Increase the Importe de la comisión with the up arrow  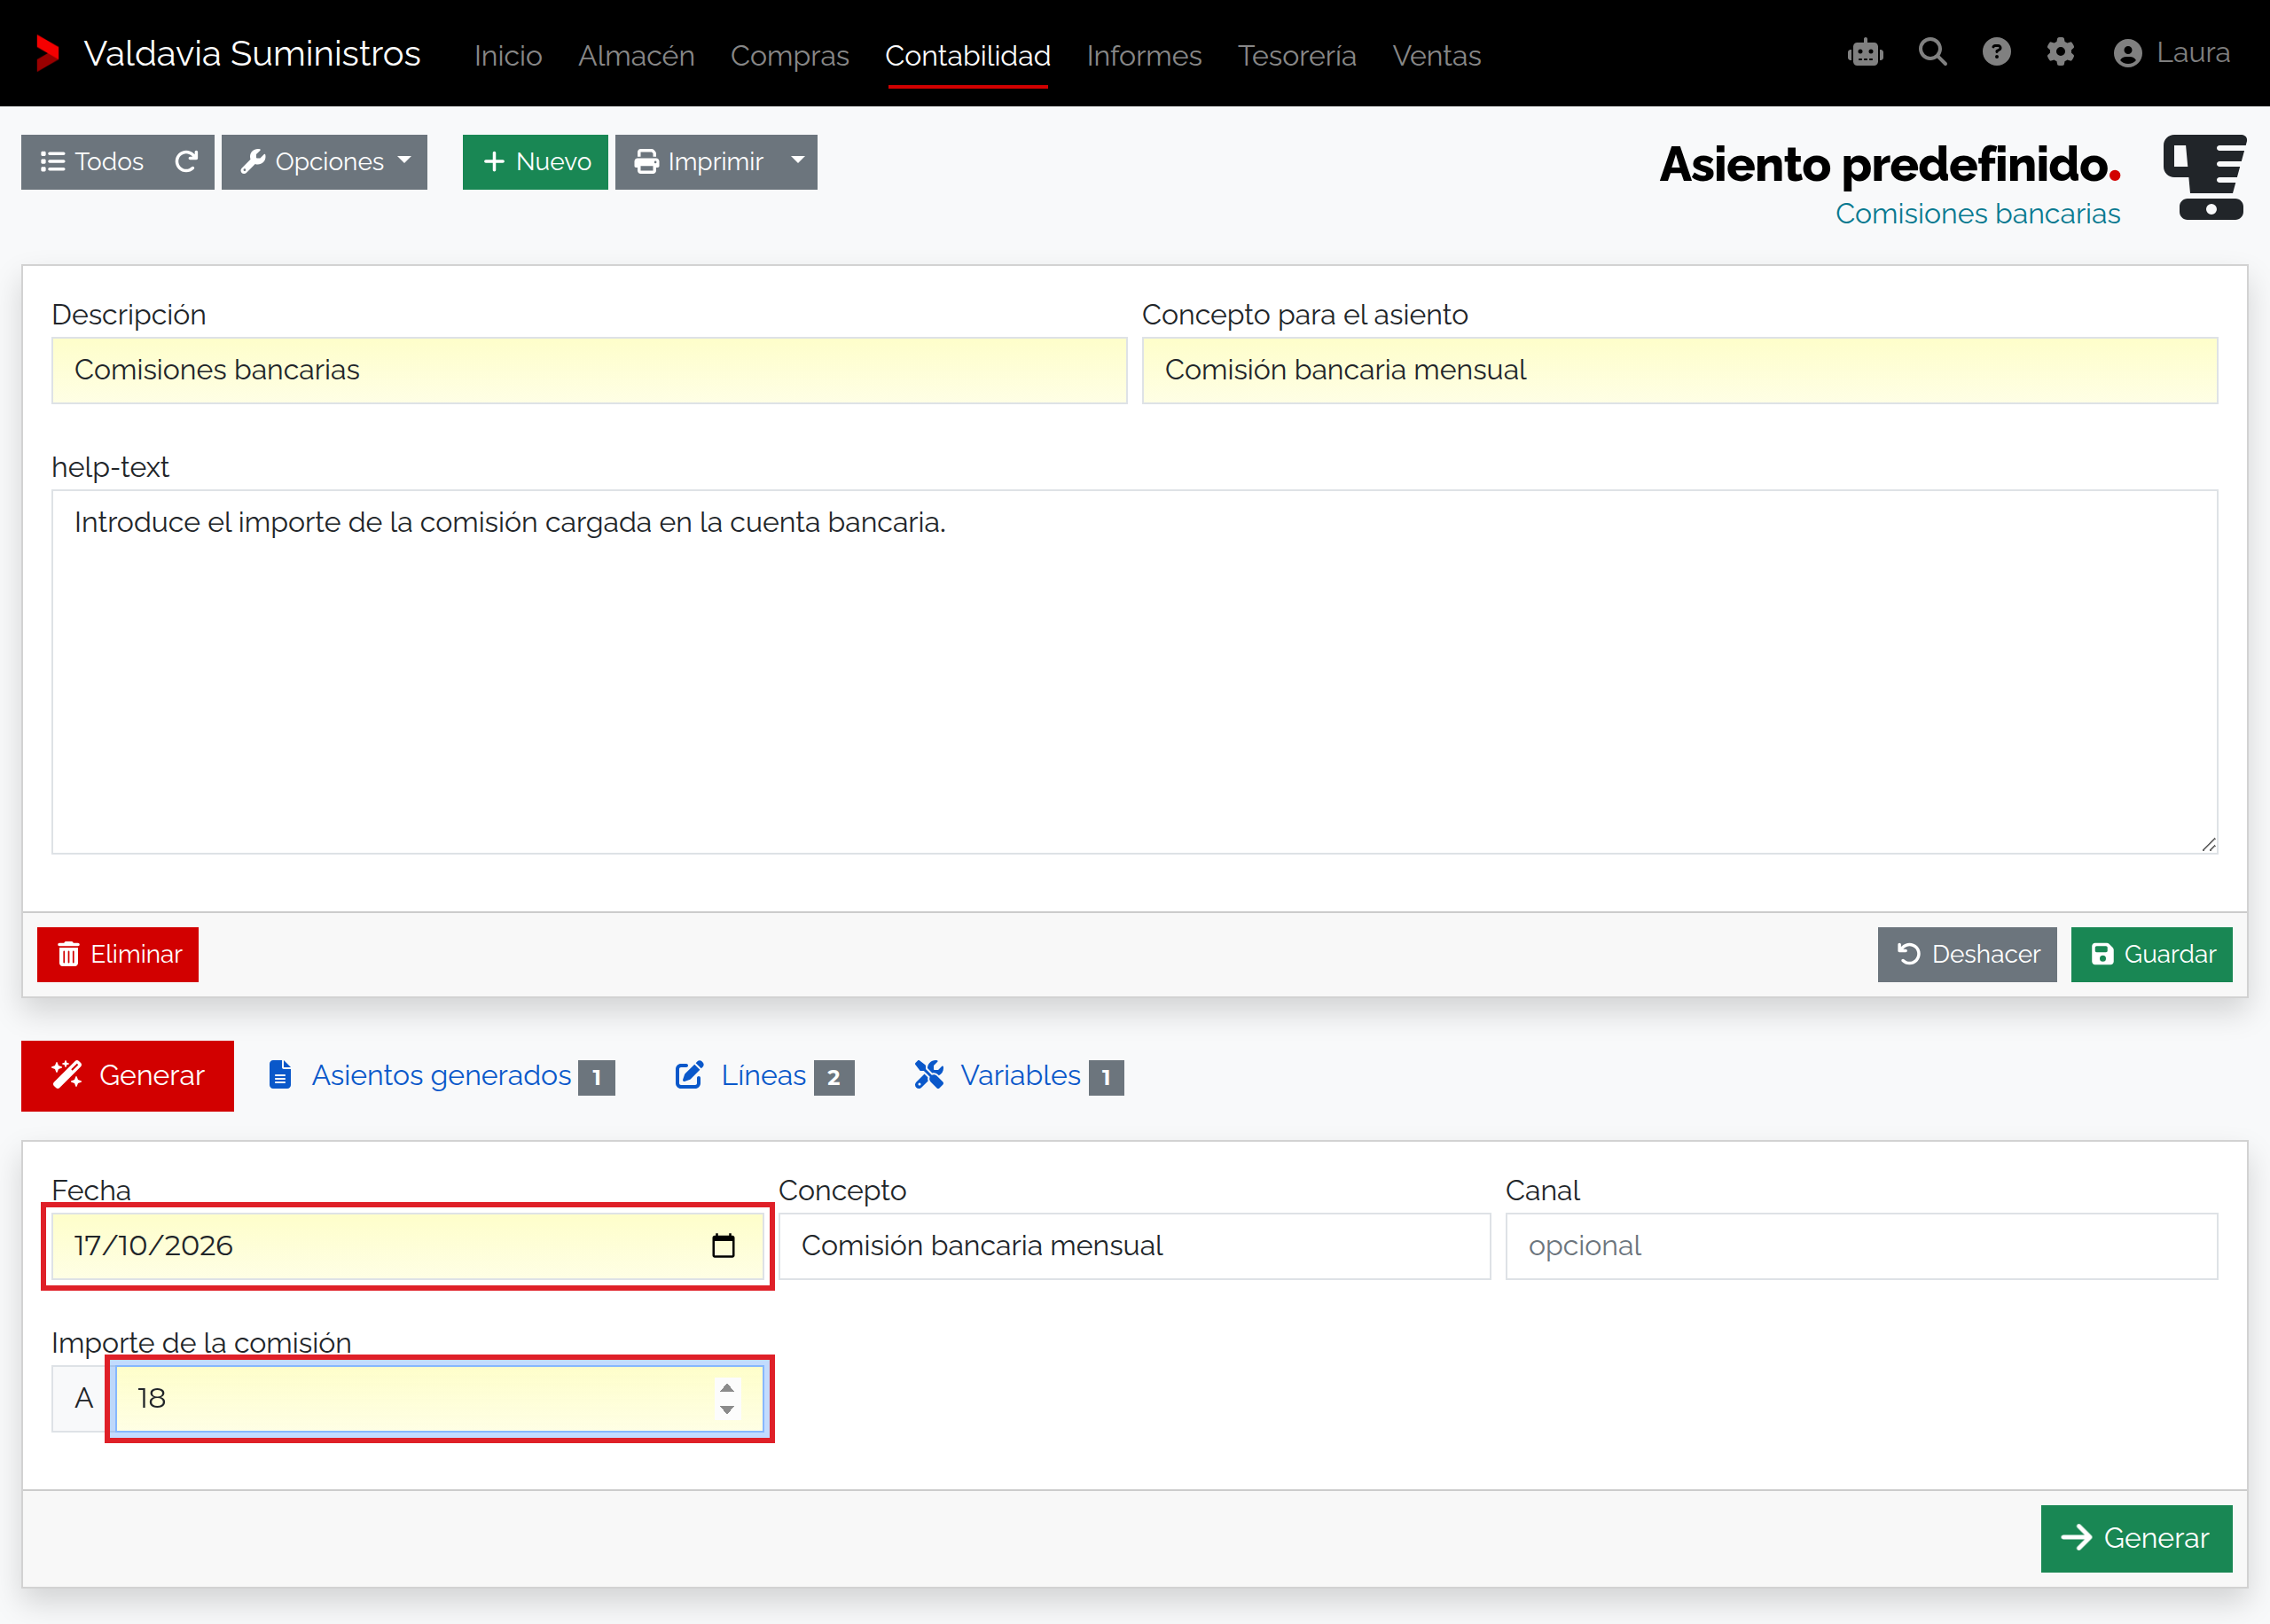727,1388
